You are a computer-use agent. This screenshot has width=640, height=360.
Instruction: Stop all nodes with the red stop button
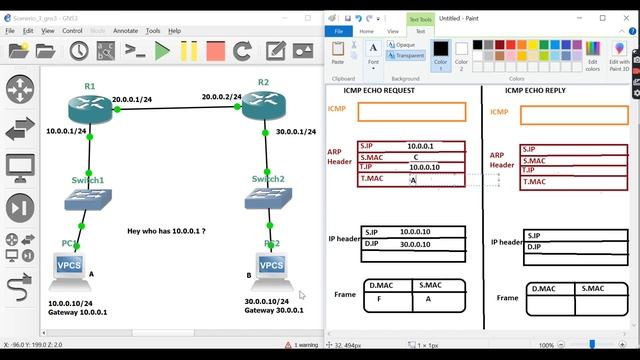216,51
